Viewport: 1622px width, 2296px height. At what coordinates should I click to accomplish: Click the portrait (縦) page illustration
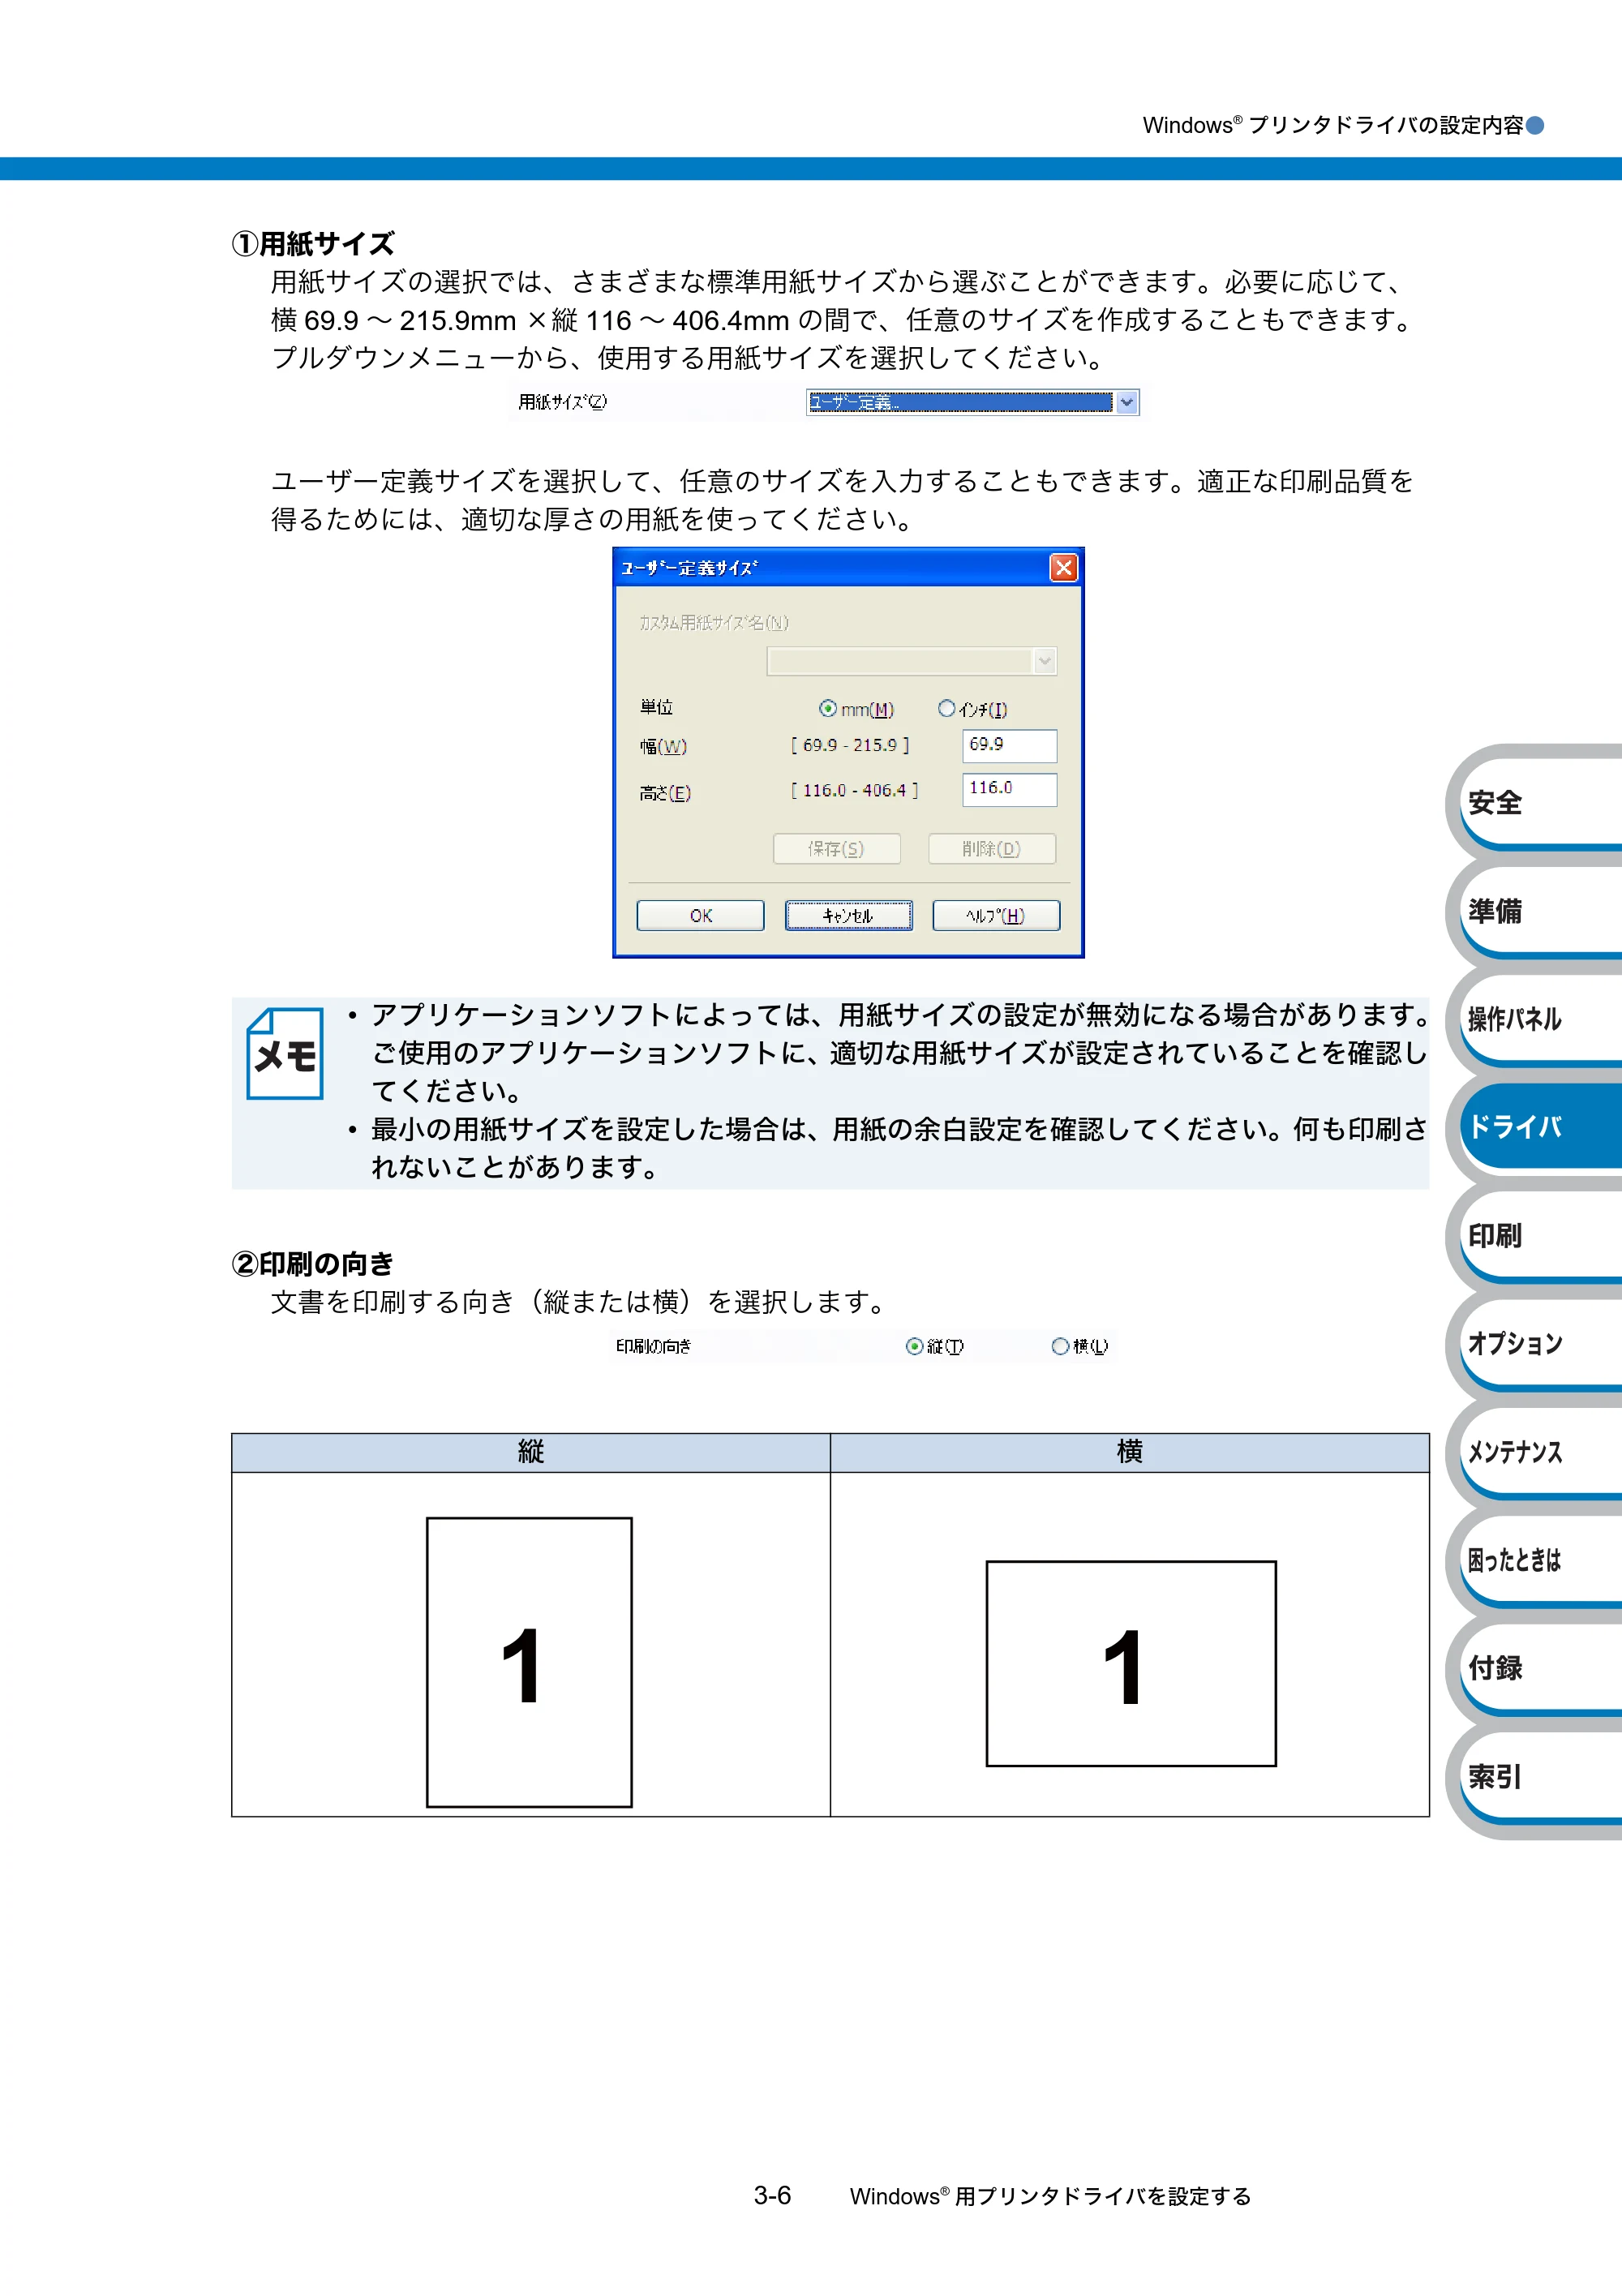click(529, 1662)
